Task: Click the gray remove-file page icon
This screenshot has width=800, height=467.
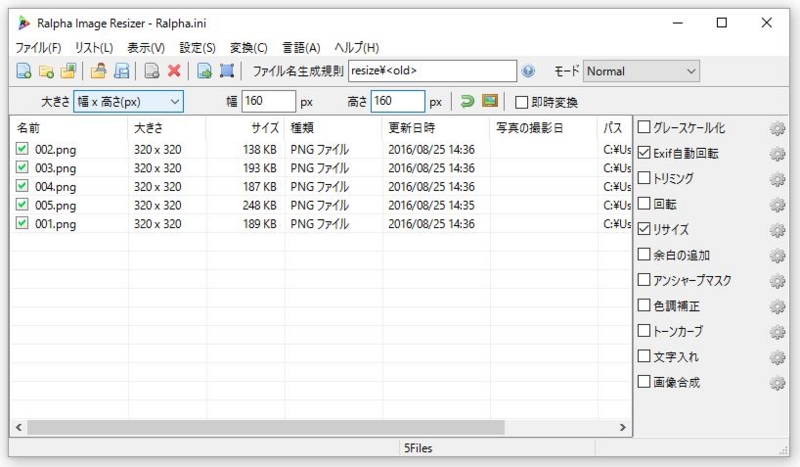Action: (152, 71)
